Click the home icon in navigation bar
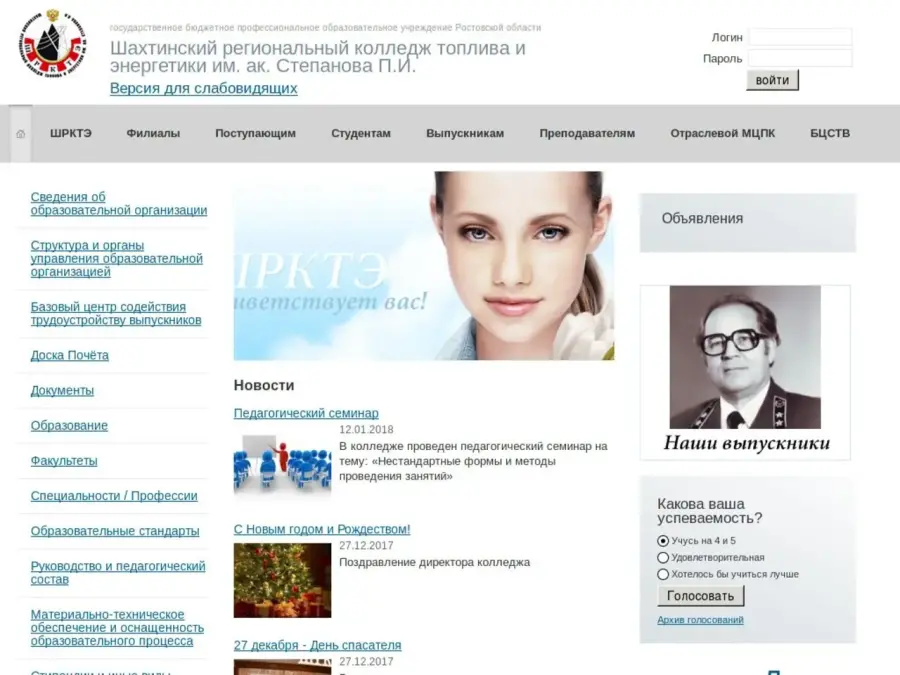The height and width of the screenshot is (675, 900). (x=21, y=134)
